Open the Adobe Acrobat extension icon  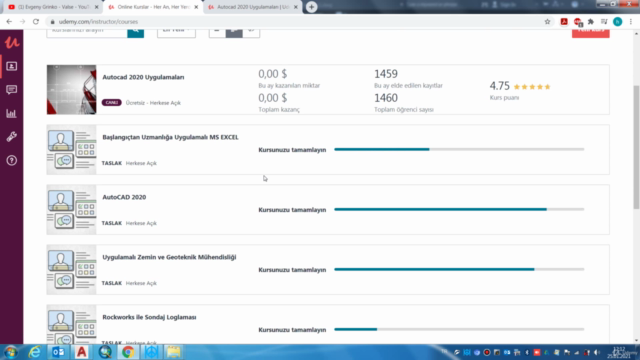click(x=564, y=22)
